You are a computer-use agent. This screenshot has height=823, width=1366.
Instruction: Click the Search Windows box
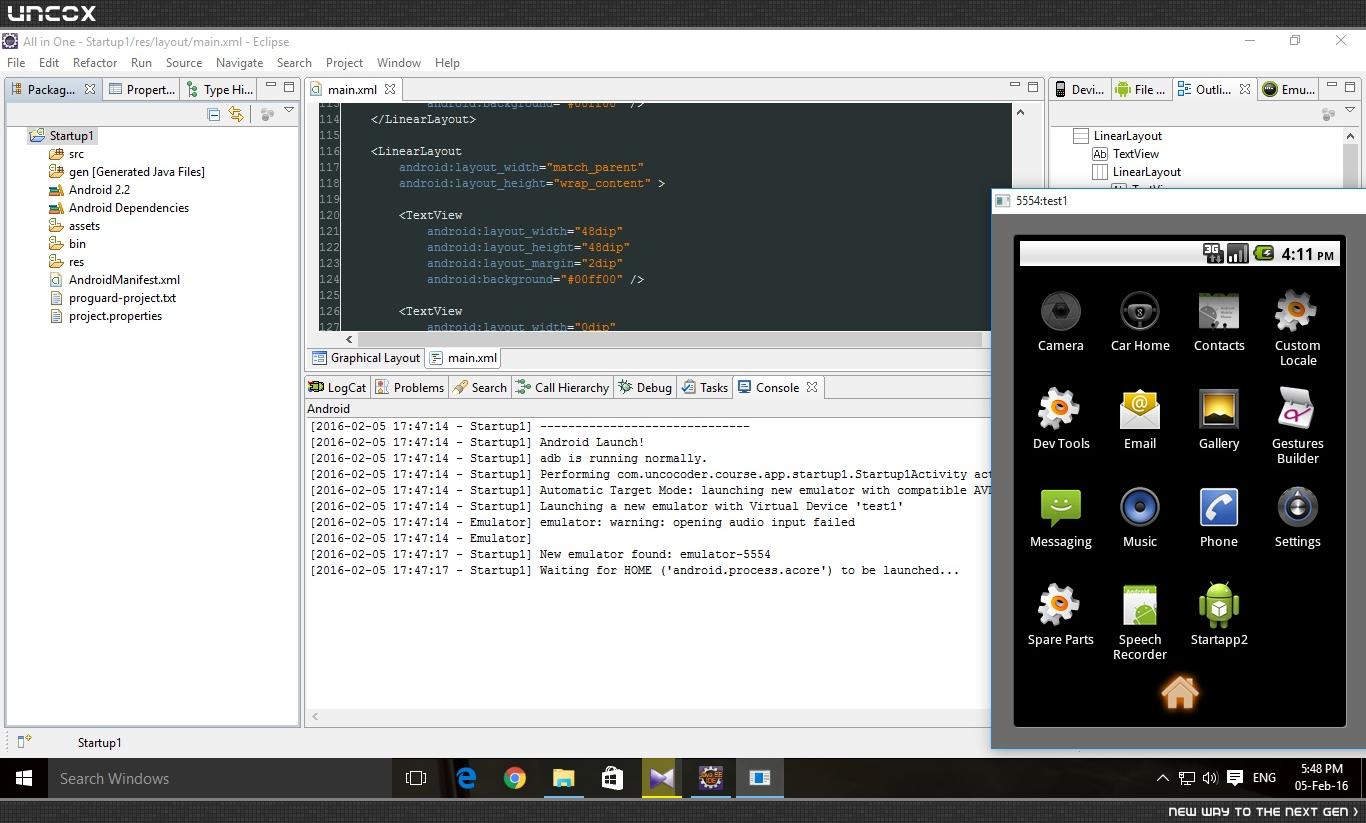pyautogui.click(x=219, y=778)
